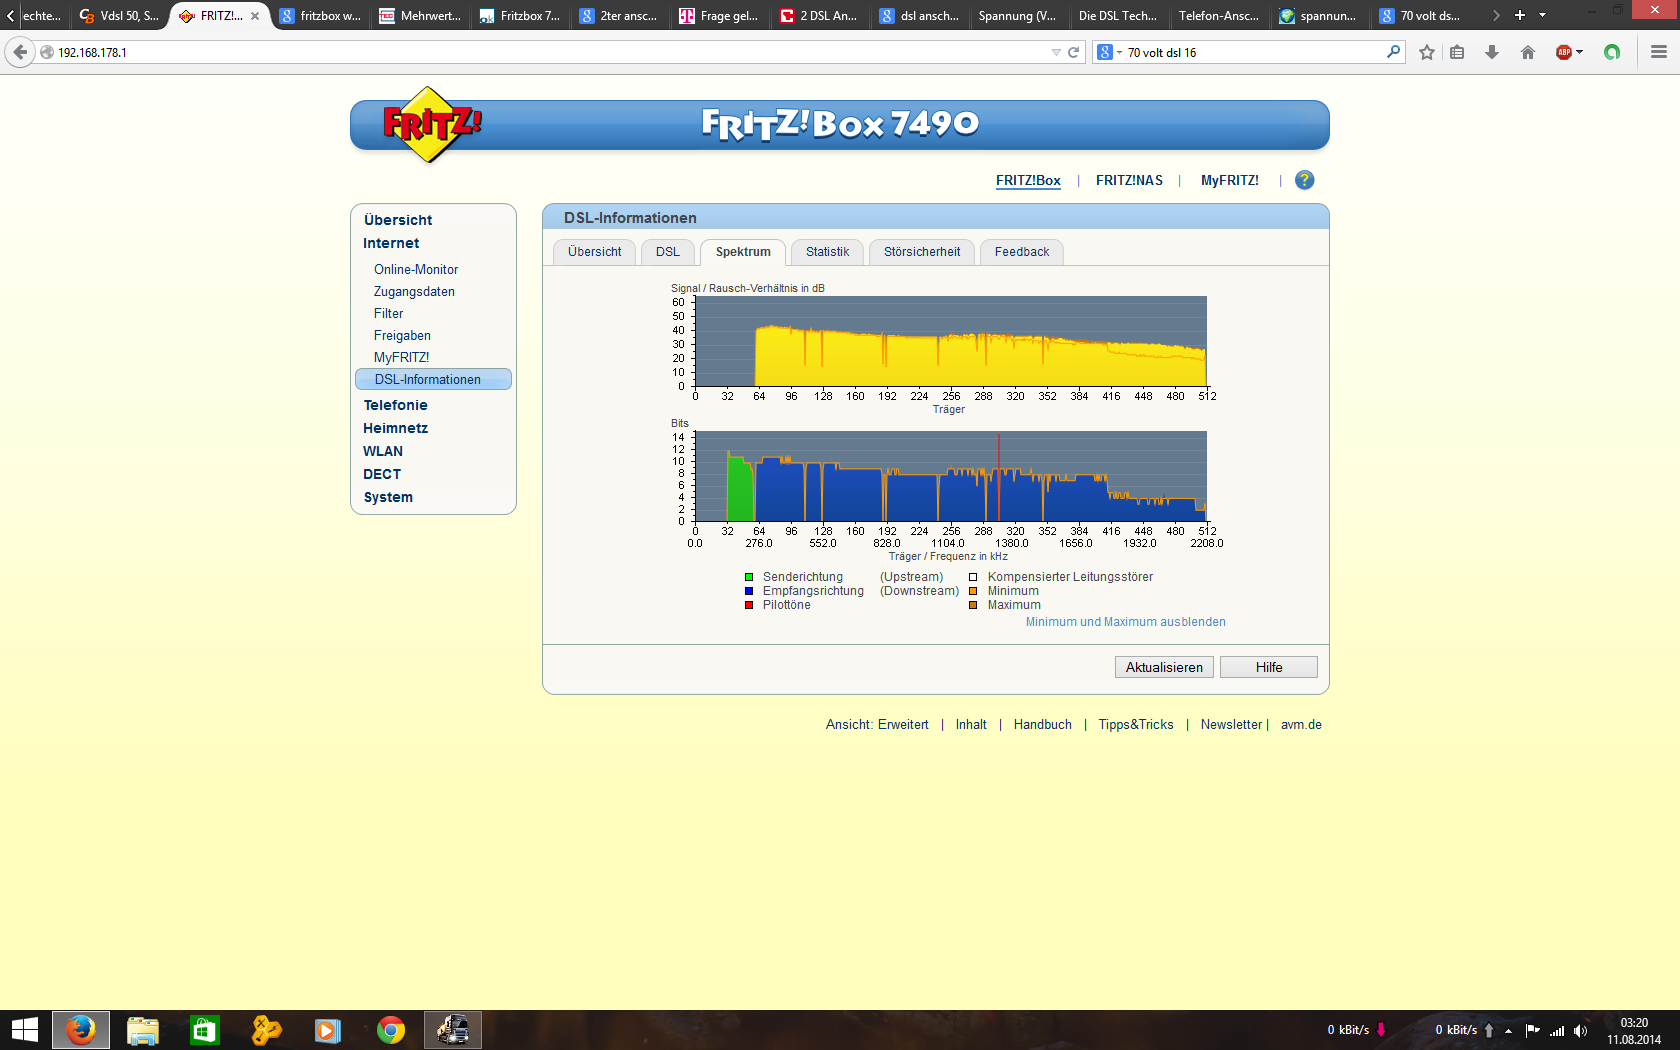Open the media player icon in the taskbar
Image resolution: width=1680 pixels, height=1050 pixels.
(328, 1030)
